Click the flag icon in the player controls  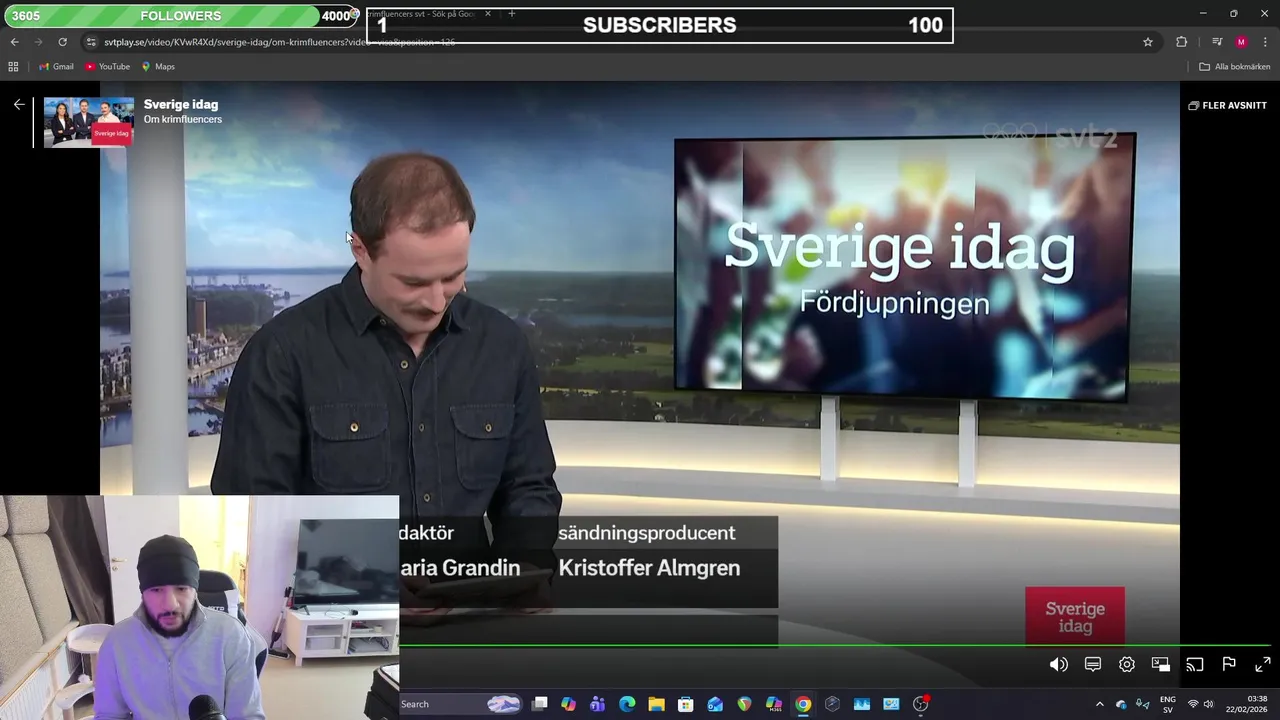[1229, 665]
